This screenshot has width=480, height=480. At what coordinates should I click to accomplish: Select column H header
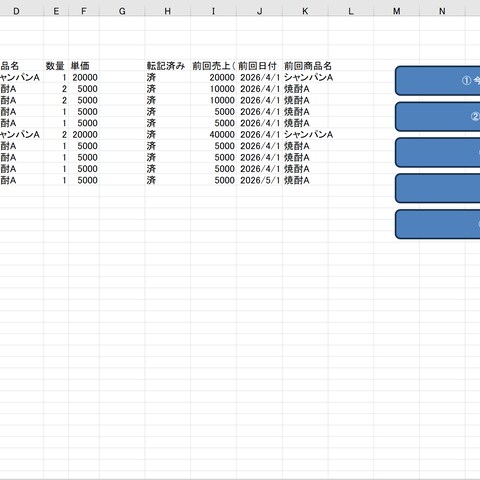point(168,11)
